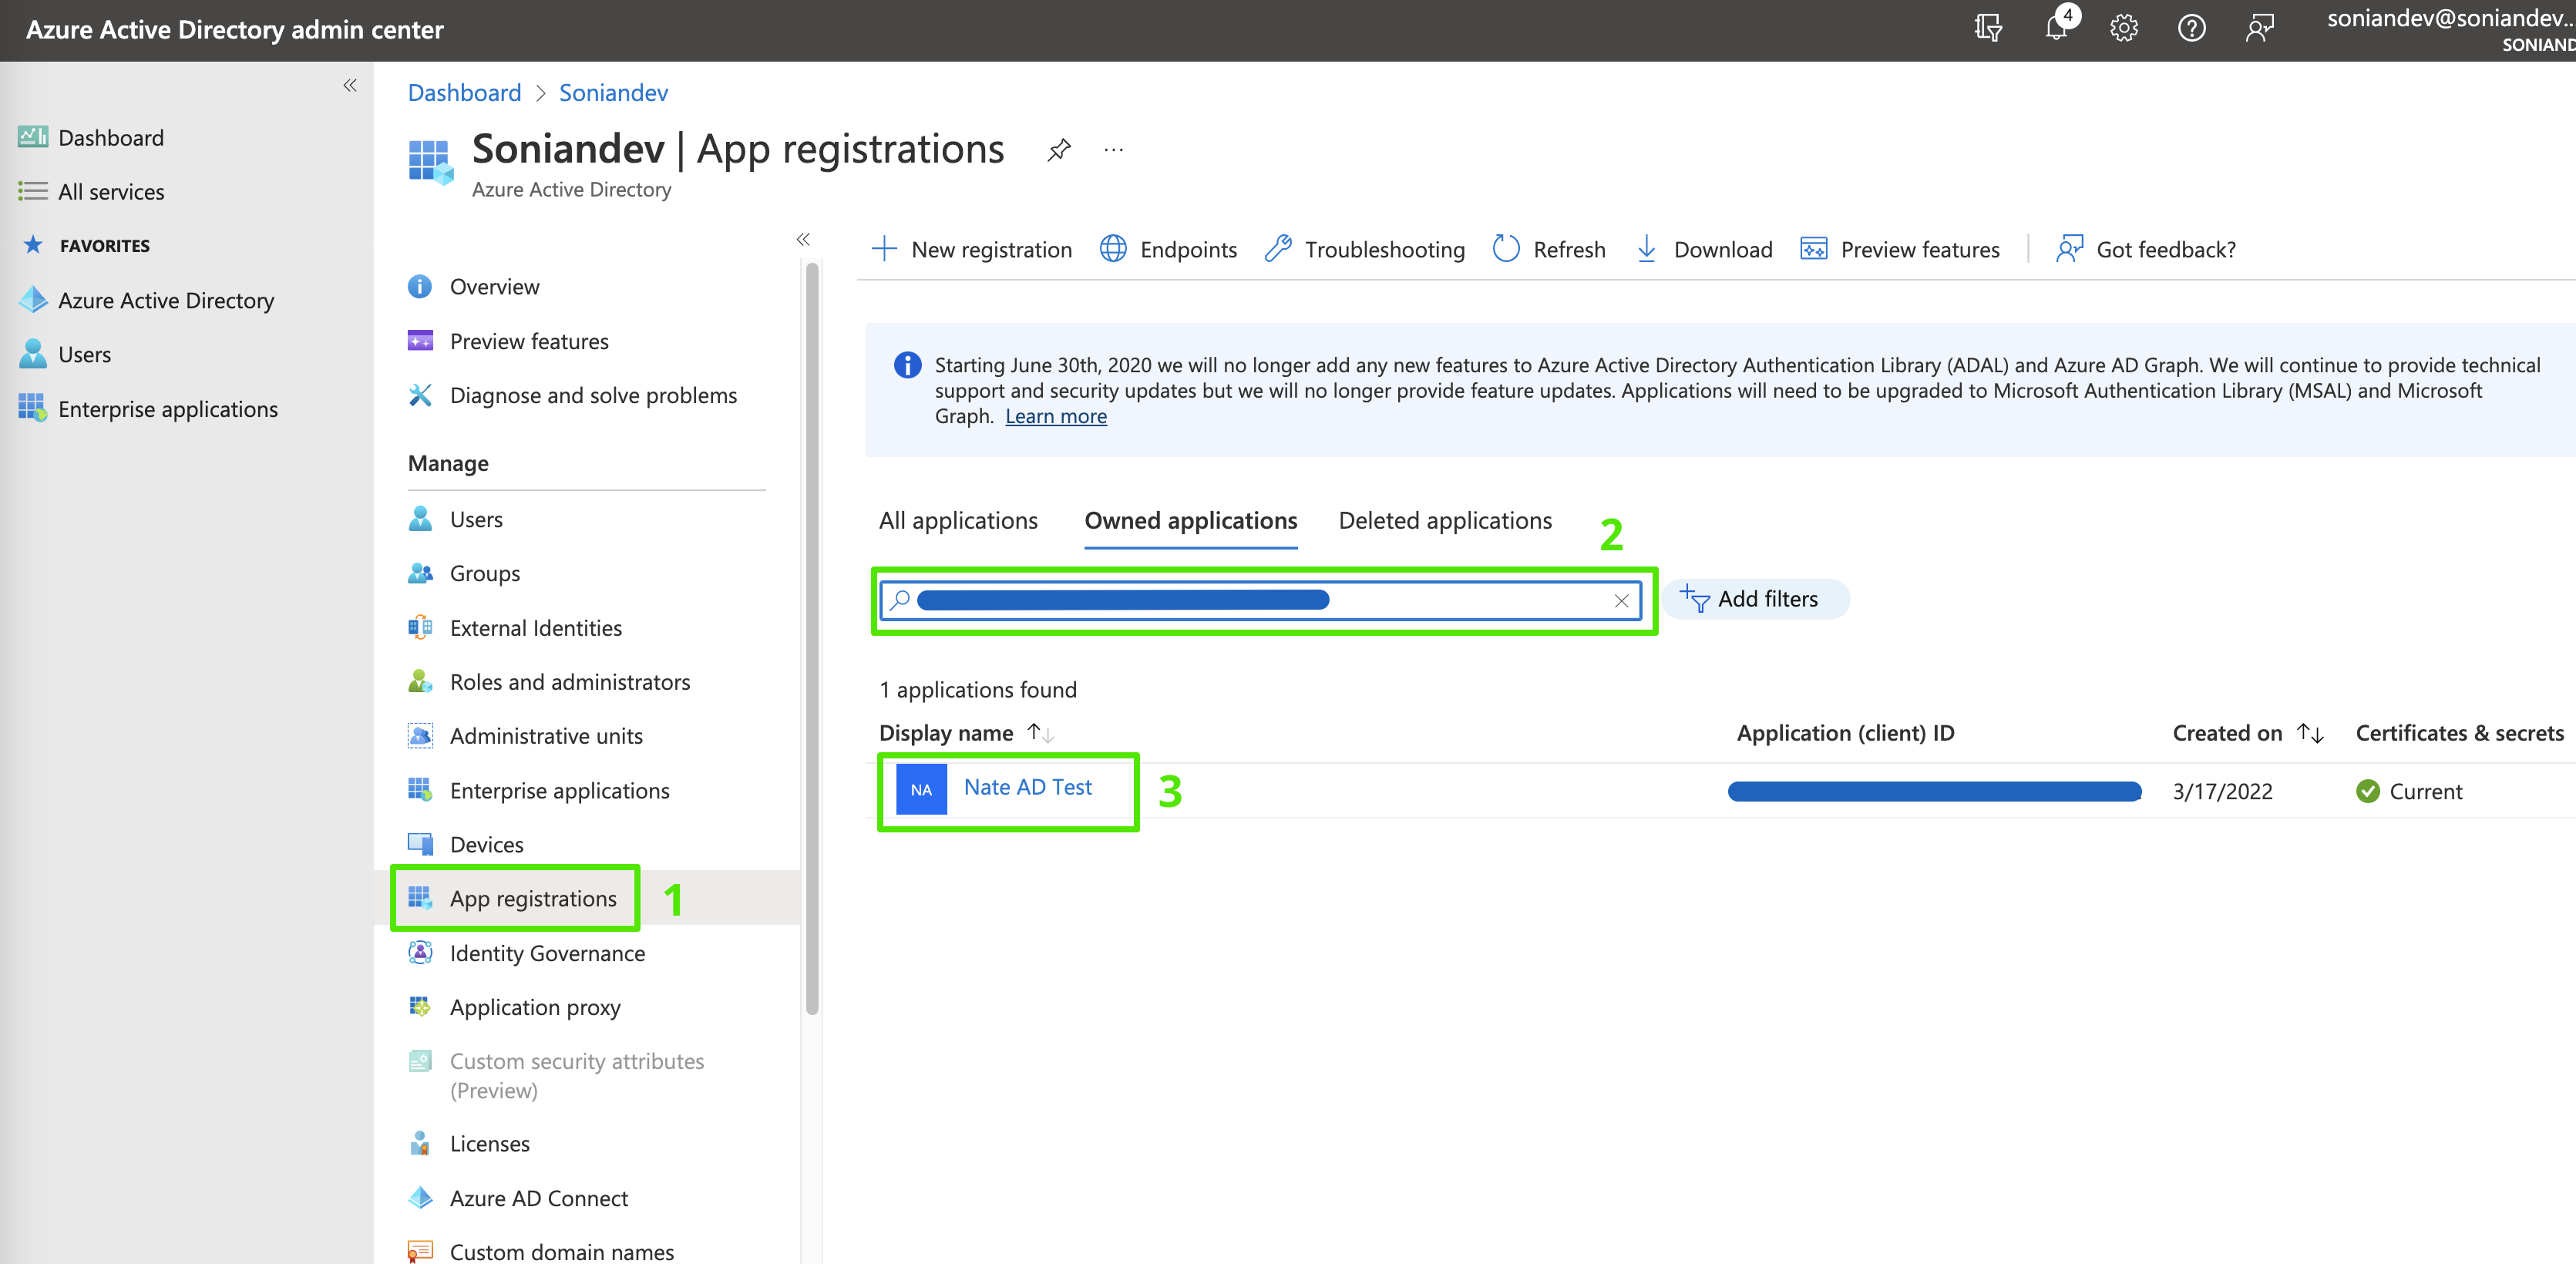The height and width of the screenshot is (1264, 2576).
Task: Open Custom security attributes (Preview)
Action: (x=556, y=1075)
